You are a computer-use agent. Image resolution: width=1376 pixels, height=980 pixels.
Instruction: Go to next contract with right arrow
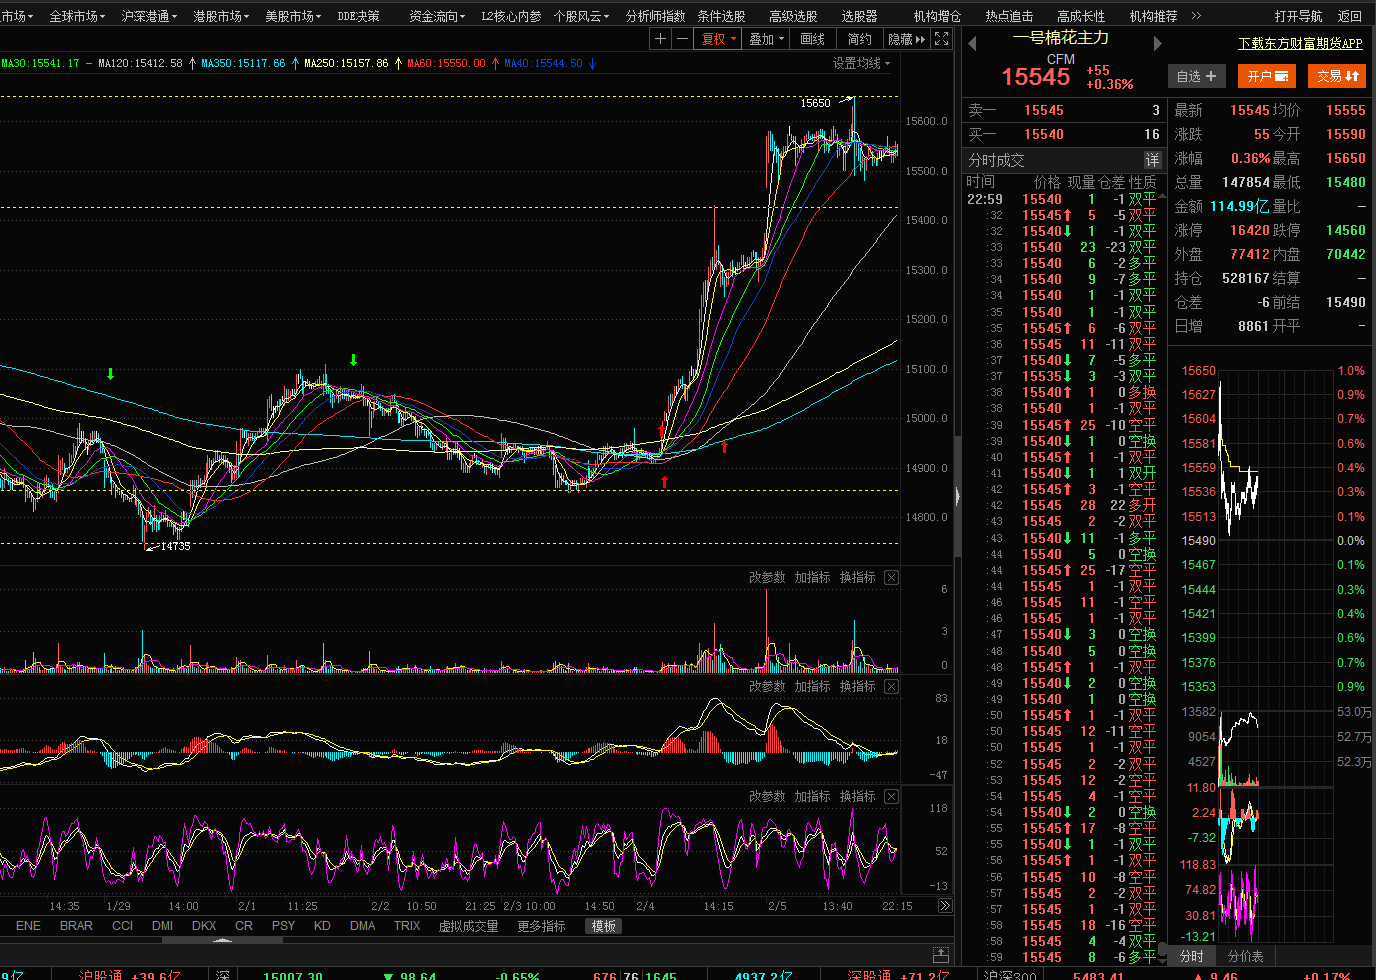click(x=1157, y=43)
